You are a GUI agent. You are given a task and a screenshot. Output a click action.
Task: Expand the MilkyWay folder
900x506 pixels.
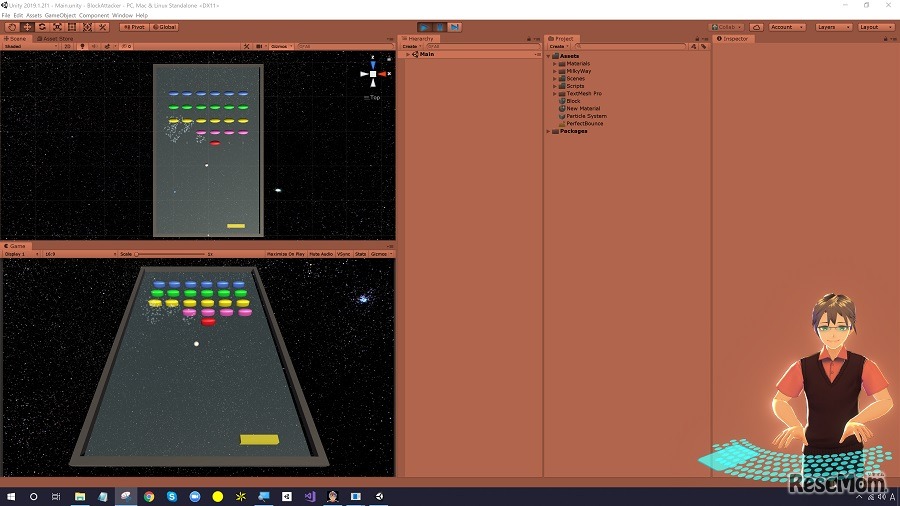click(555, 71)
